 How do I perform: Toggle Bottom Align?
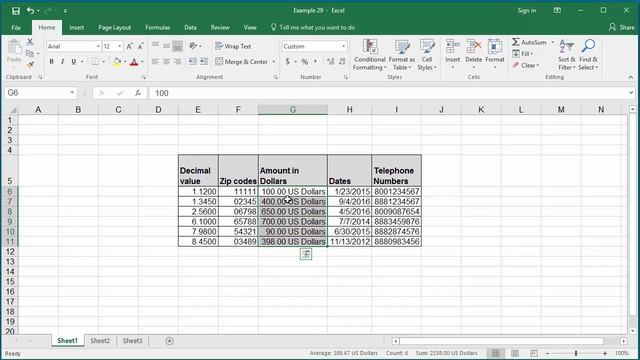(x=178, y=46)
